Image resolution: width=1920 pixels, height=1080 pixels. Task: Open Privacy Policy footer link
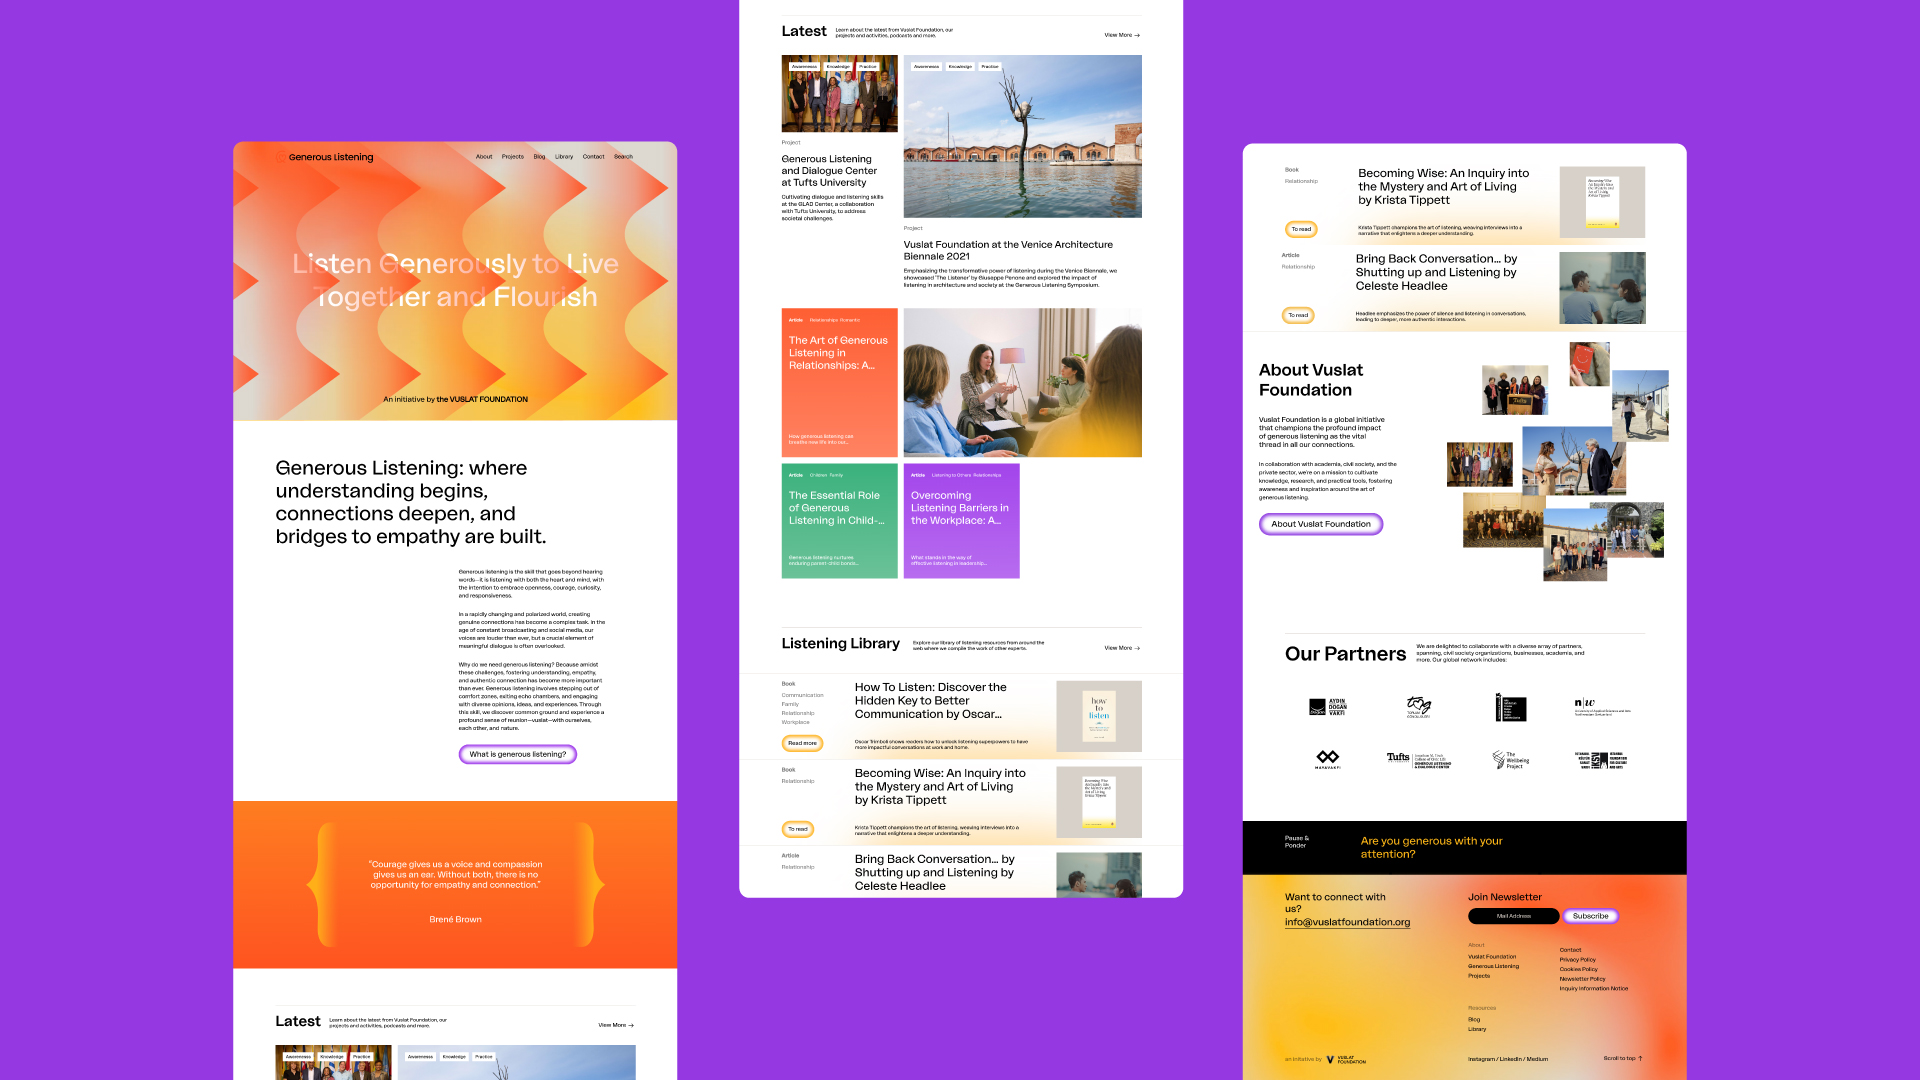click(1577, 960)
